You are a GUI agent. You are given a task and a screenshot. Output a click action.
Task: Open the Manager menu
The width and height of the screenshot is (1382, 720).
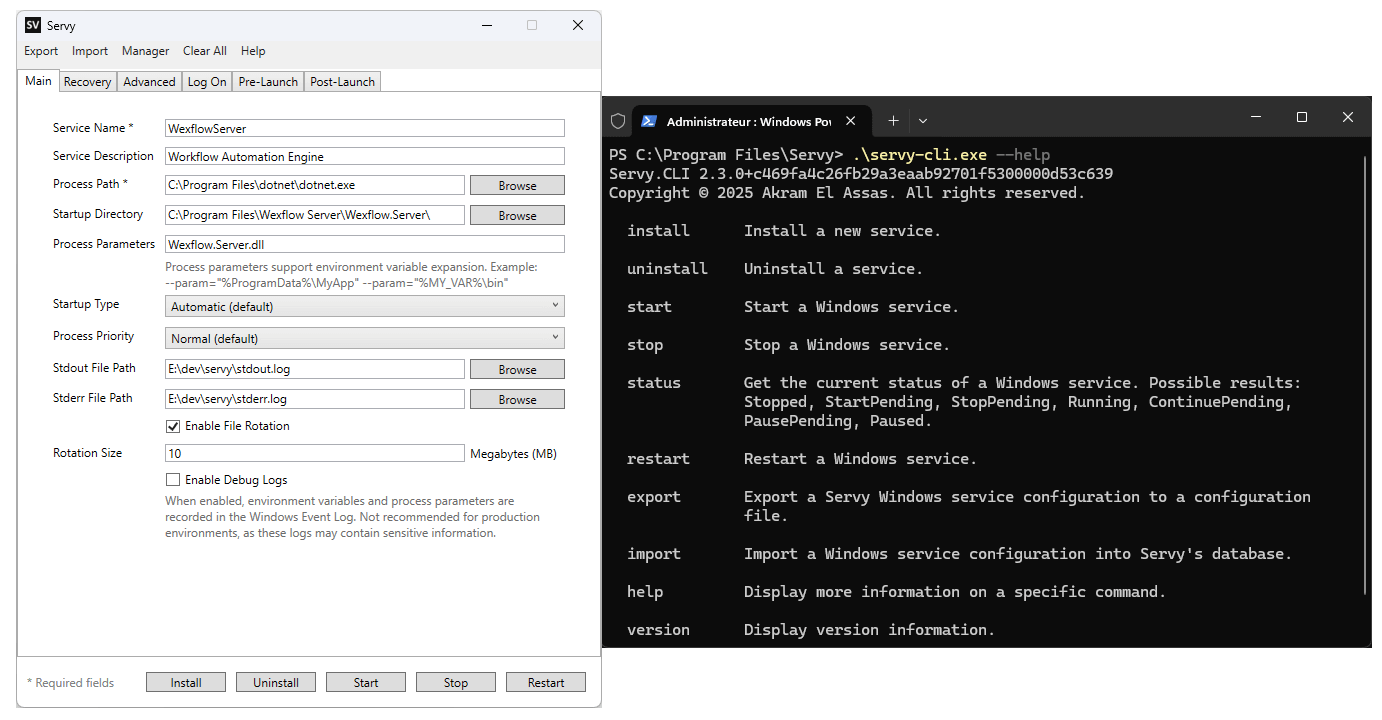click(145, 50)
